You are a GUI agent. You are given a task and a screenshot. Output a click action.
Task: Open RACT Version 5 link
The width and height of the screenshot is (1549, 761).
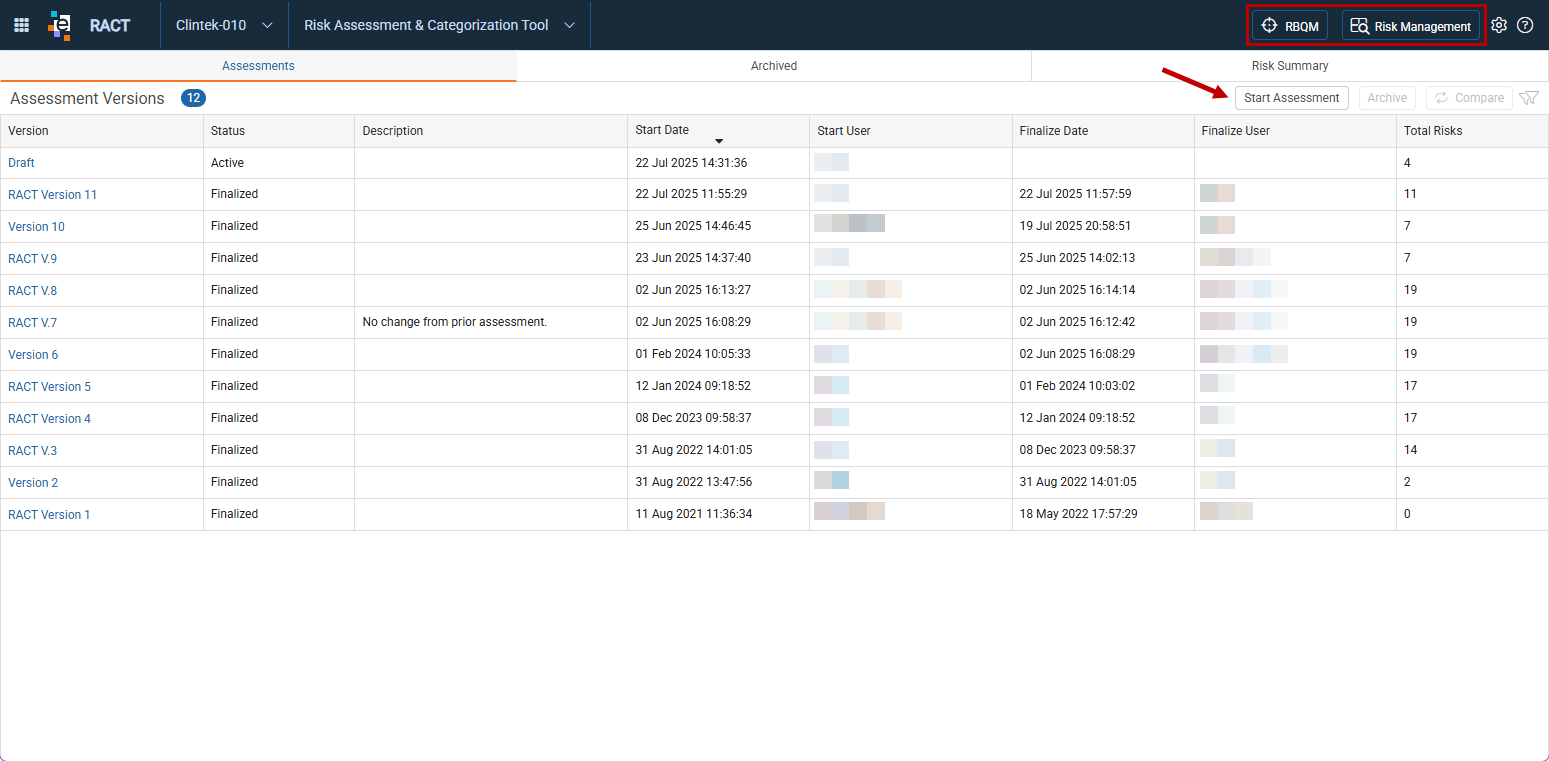coord(49,387)
